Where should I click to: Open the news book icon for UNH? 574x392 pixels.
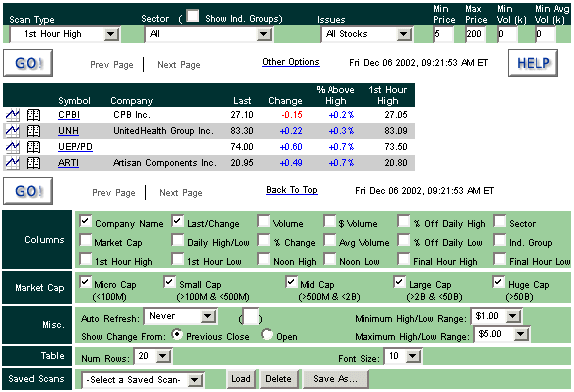click(x=33, y=131)
